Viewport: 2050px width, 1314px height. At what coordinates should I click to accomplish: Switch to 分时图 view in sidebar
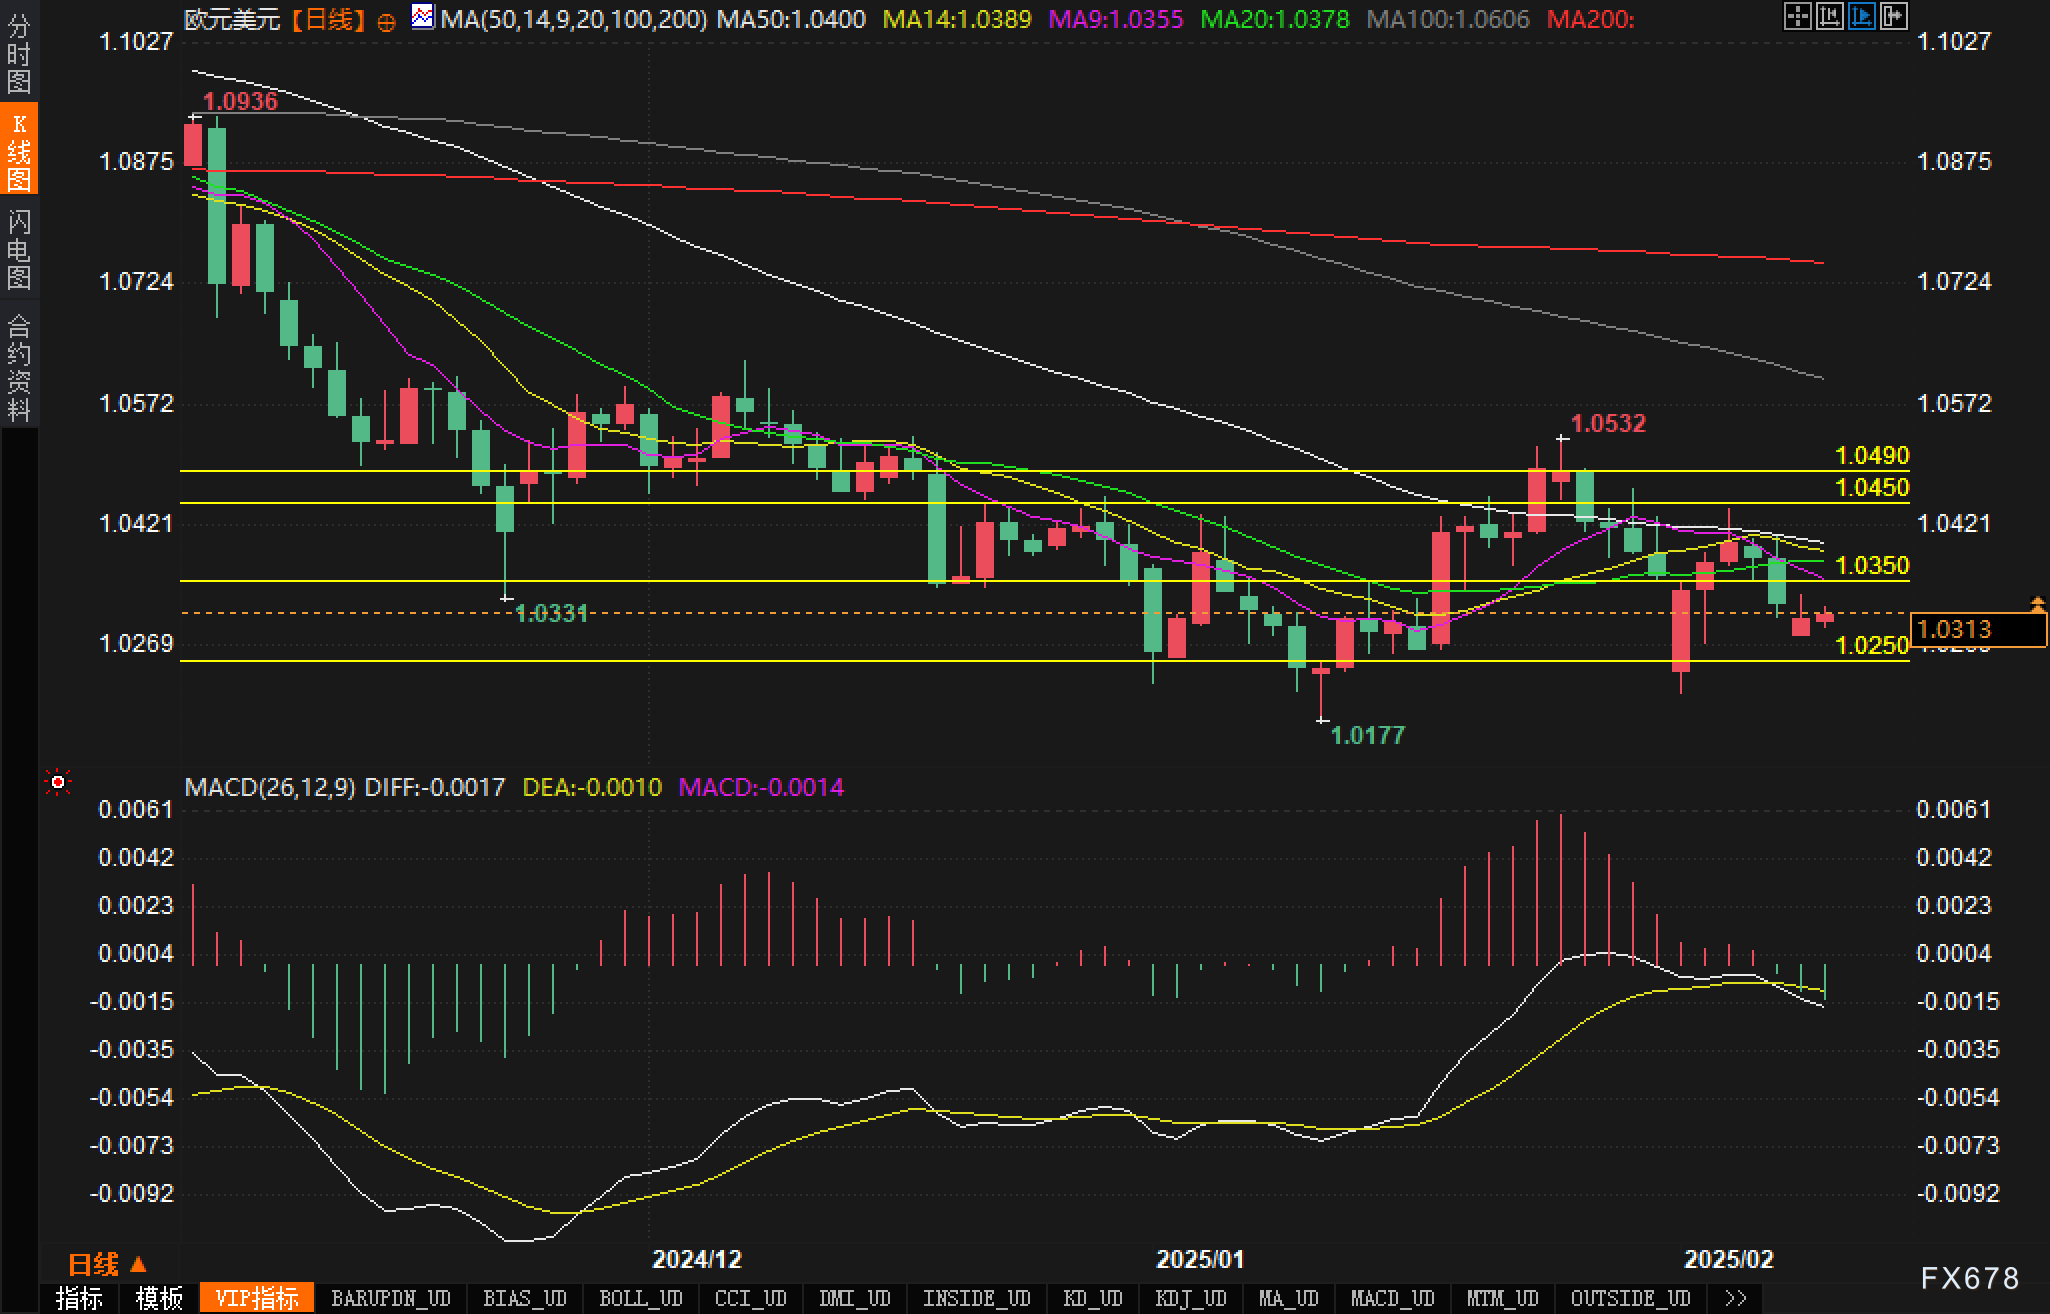18,52
